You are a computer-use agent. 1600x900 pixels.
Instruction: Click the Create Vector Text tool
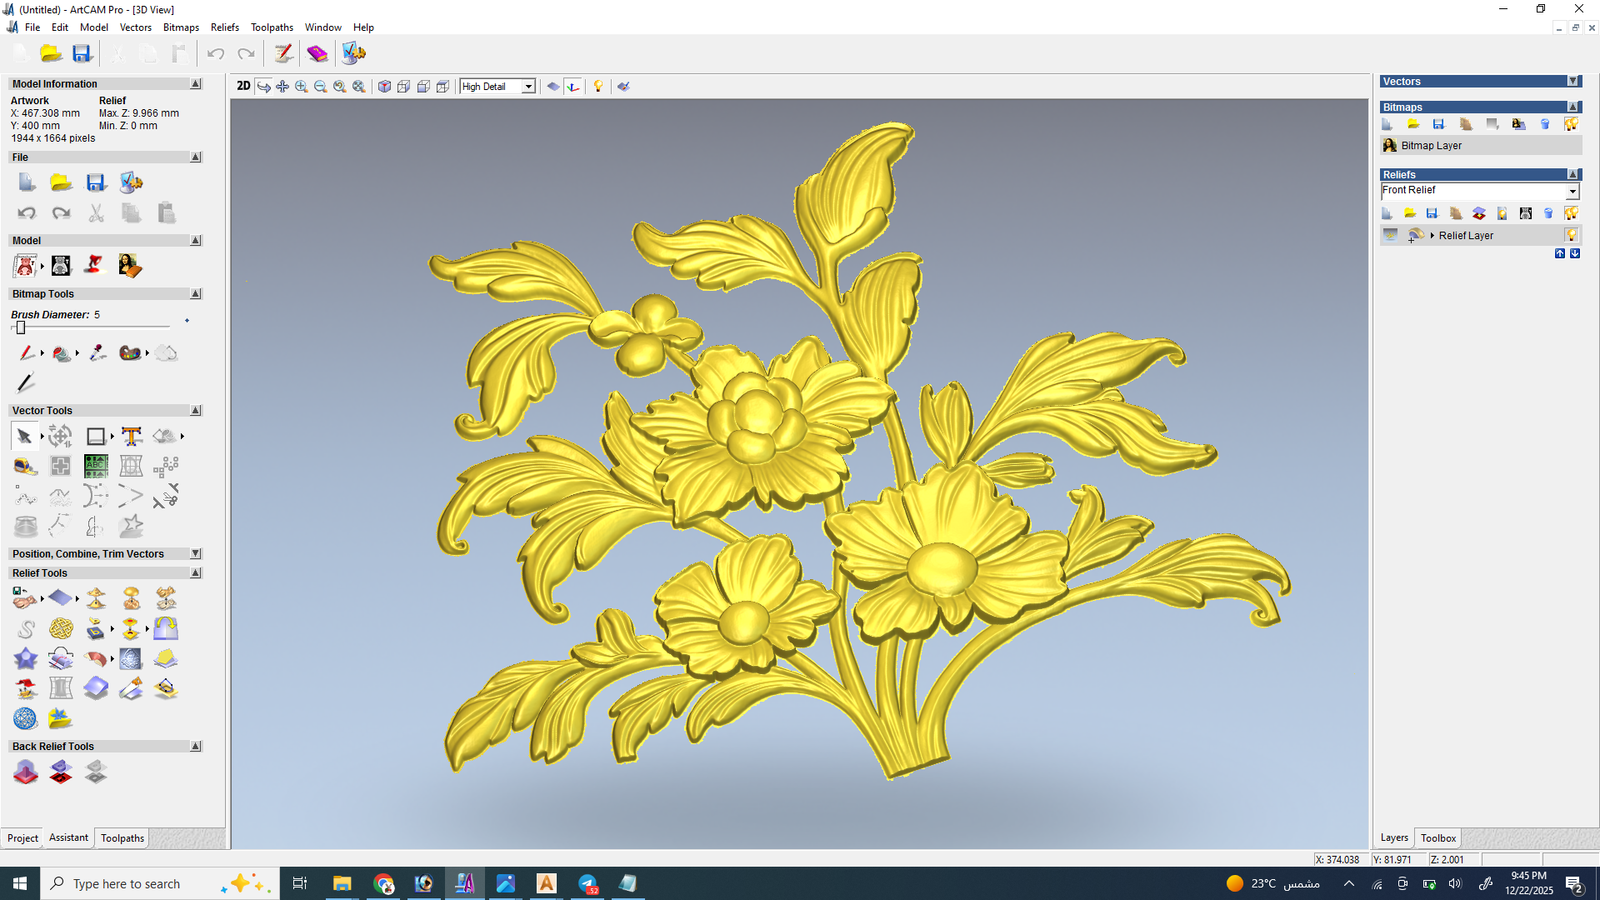tap(131, 436)
